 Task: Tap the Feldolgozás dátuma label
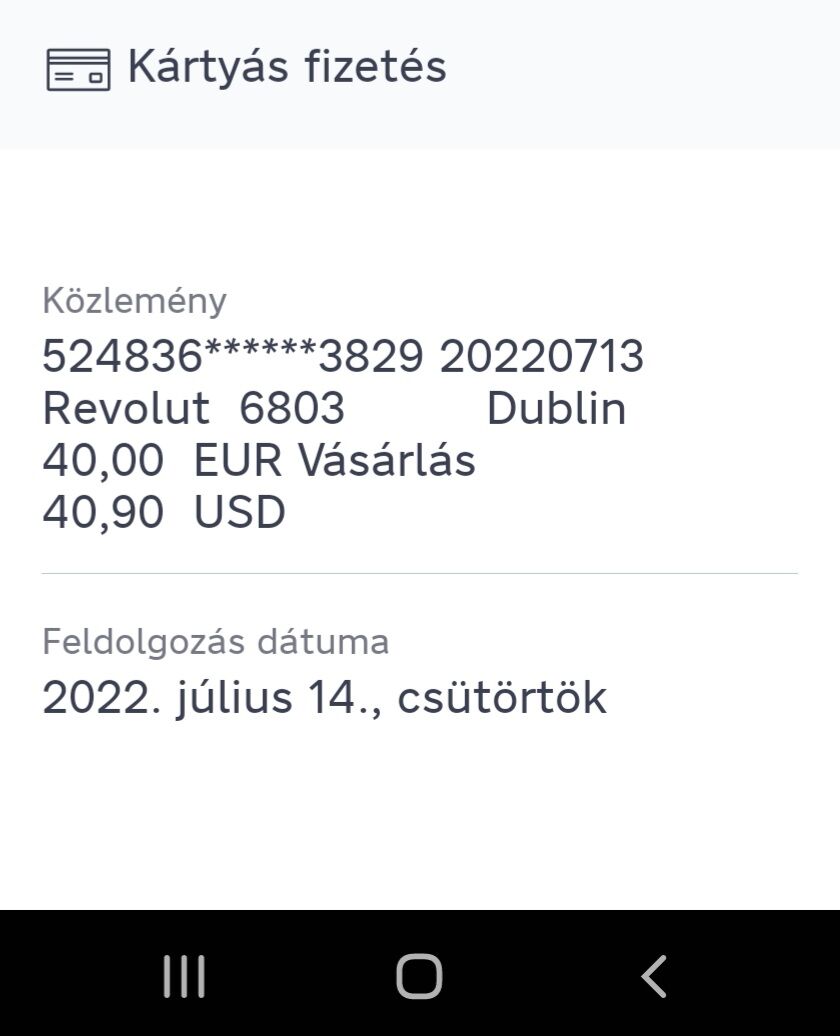click(x=215, y=642)
